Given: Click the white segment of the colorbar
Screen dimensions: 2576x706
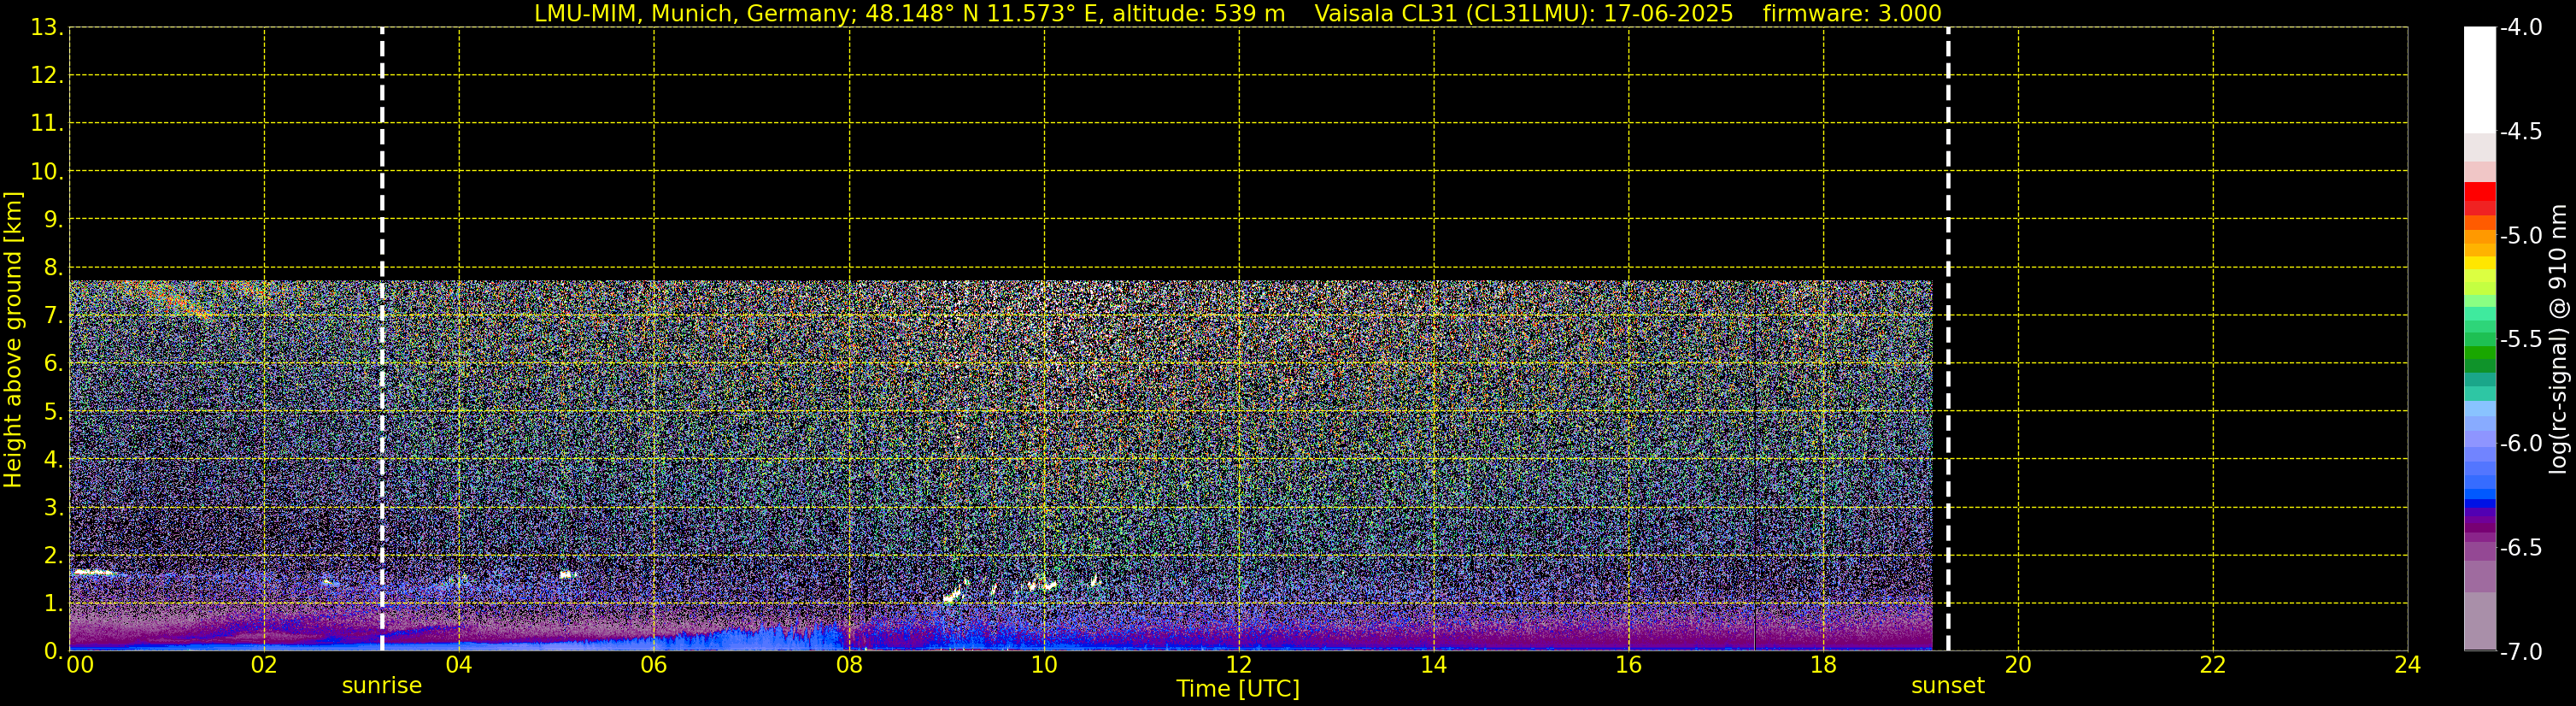Looking at the screenshot, I should coord(2479,80).
